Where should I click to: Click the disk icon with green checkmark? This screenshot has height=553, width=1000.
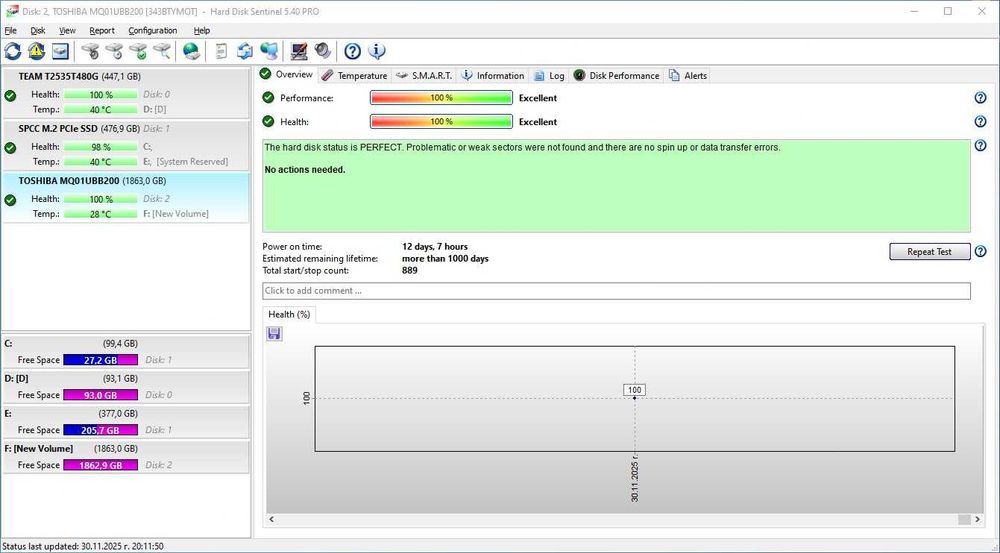point(138,51)
